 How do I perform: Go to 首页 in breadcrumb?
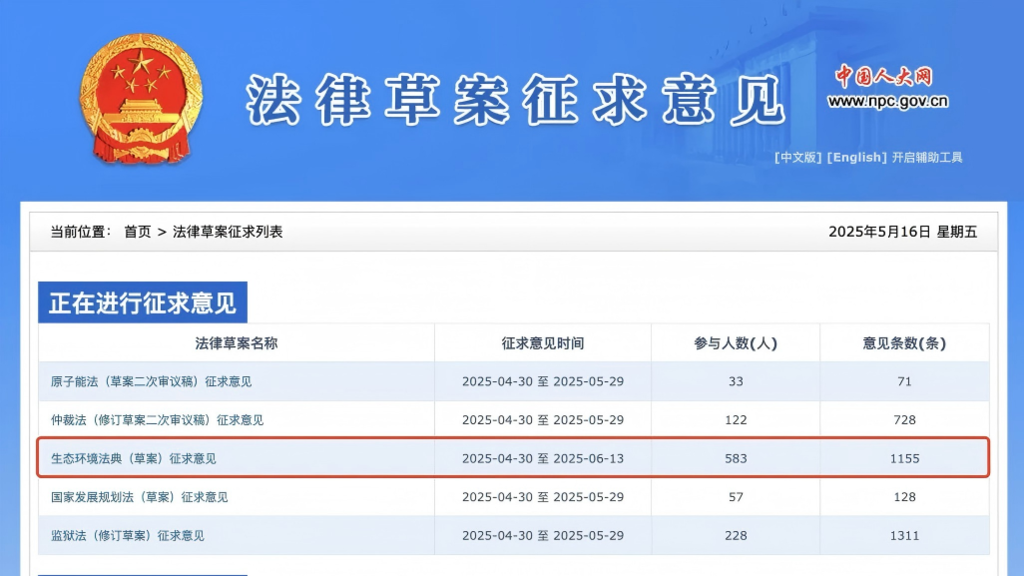click(x=138, y=232)
